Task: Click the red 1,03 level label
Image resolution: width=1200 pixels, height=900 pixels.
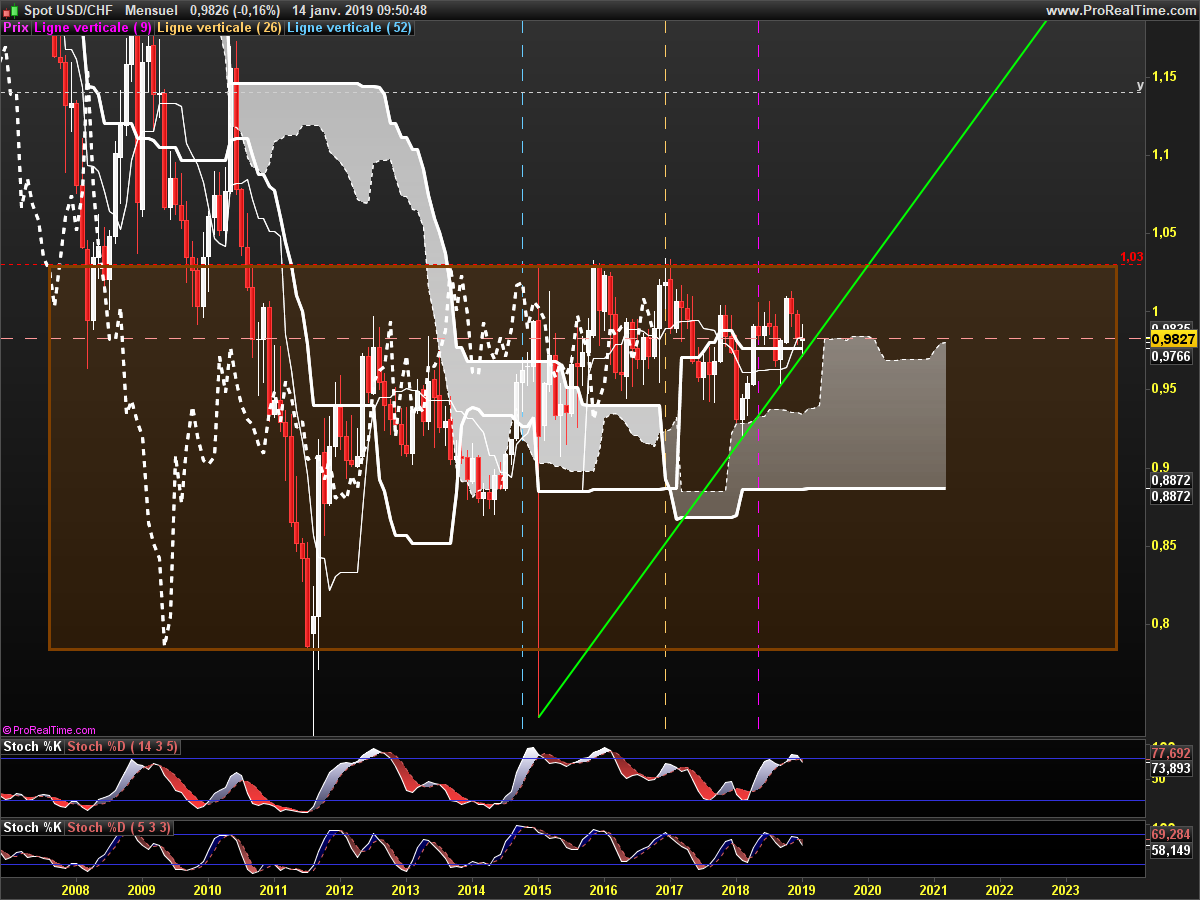Action: [1131, 258]
